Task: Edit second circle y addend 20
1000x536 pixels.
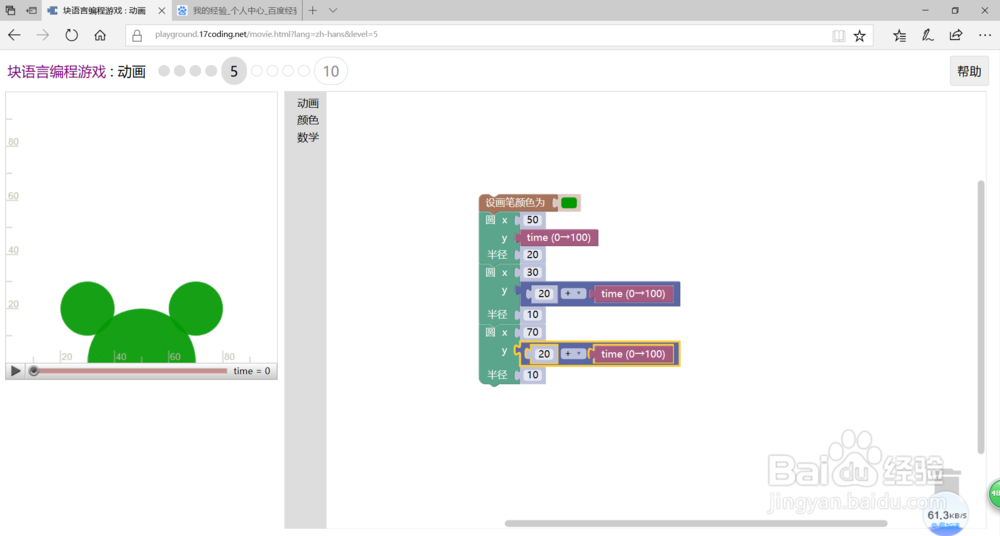Action: tap(544, 294)
